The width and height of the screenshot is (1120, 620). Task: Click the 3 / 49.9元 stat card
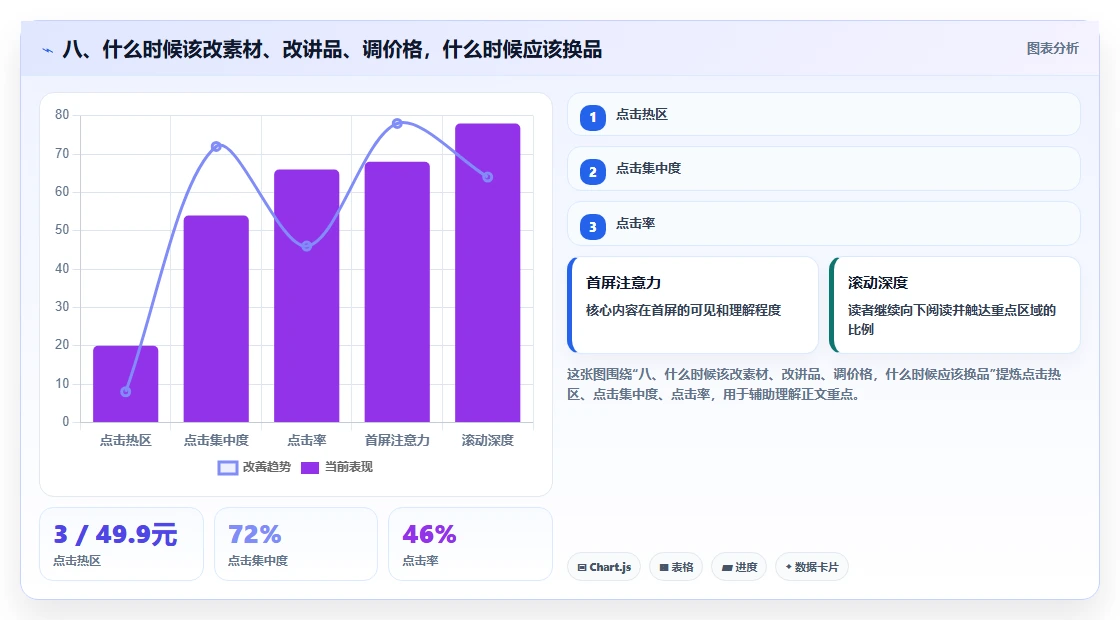[121, 544]
